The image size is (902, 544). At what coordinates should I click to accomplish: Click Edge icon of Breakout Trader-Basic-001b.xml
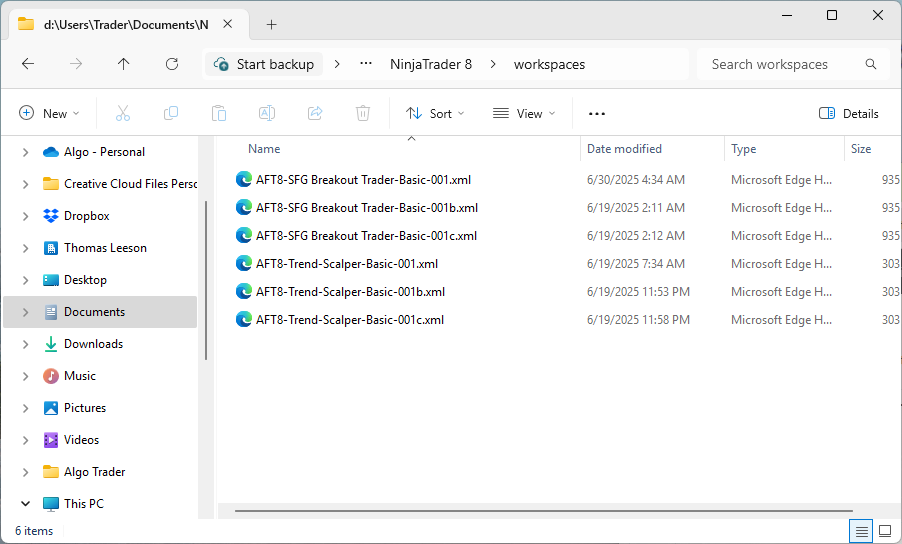tap(244, 207)
